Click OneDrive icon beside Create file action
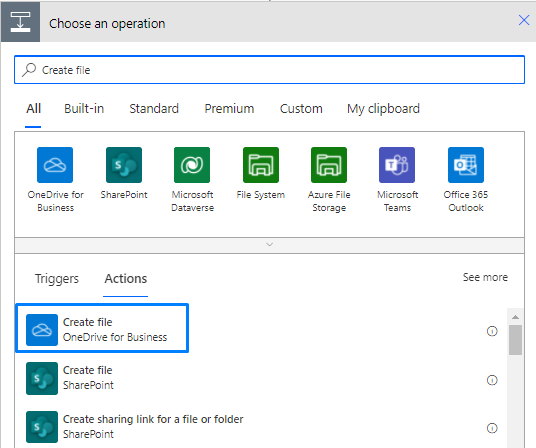 (x=42, y=330)
